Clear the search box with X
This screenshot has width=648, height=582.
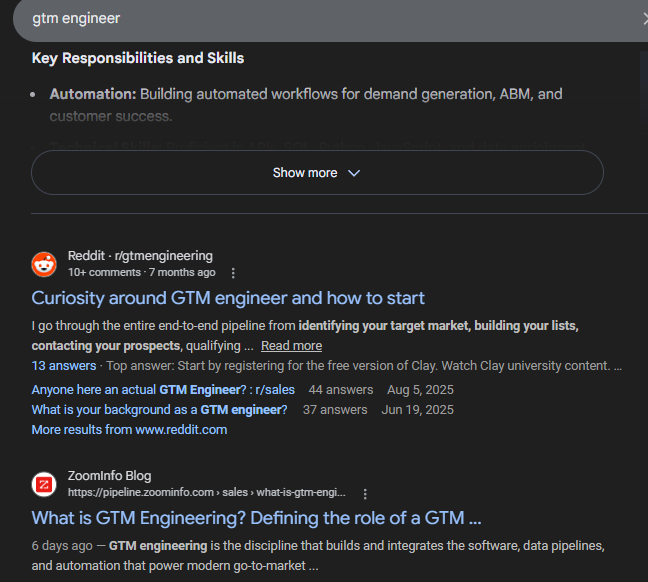tap(645, 18)
